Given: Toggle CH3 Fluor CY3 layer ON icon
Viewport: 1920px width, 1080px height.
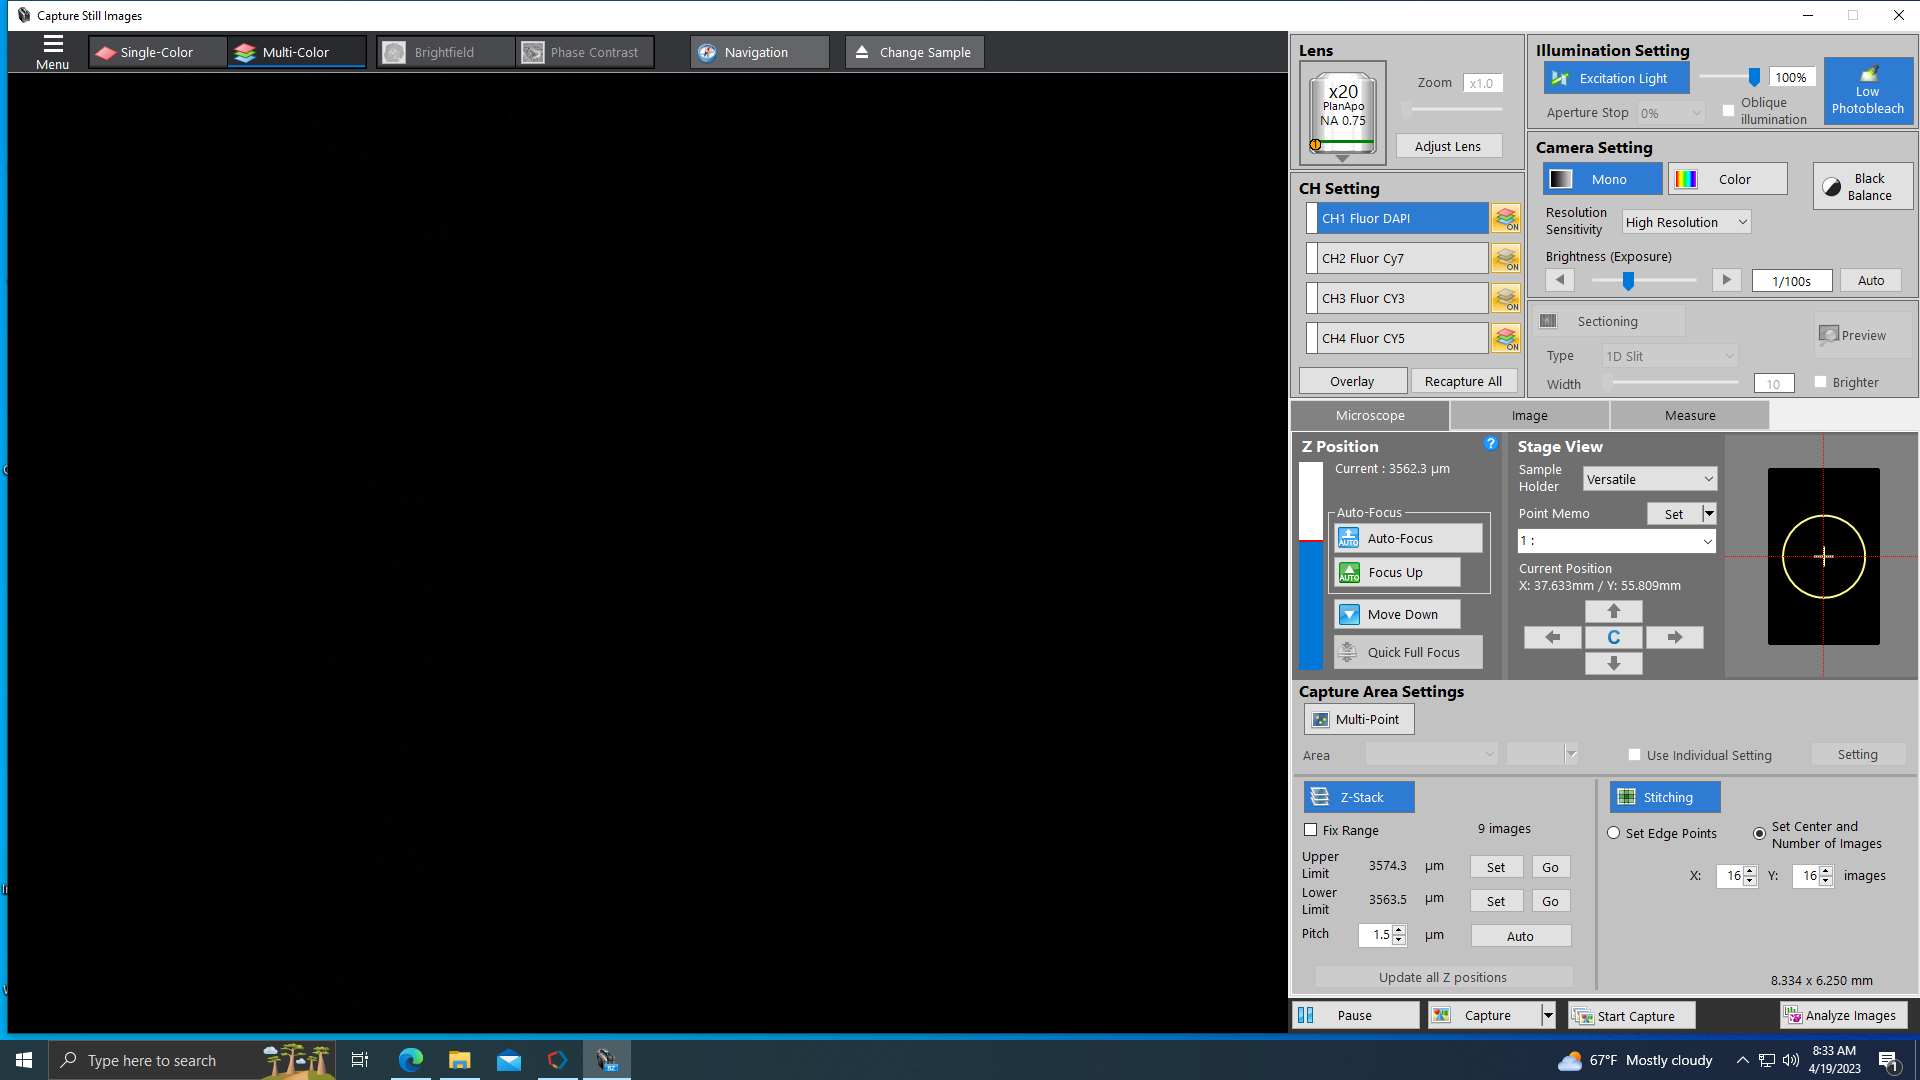Looking at the screenshot, I should click(1506, 299).
